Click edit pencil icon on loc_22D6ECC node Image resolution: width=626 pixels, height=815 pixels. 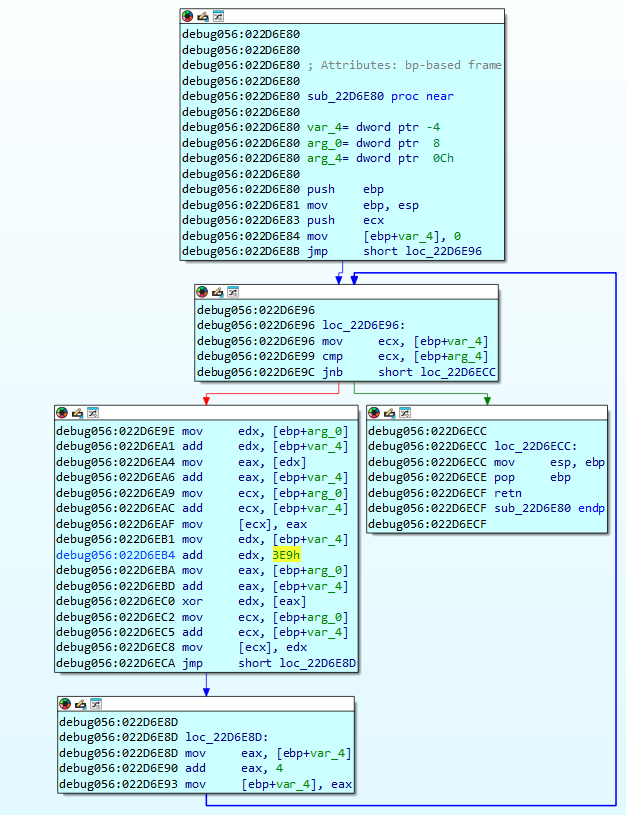(389, 413)
